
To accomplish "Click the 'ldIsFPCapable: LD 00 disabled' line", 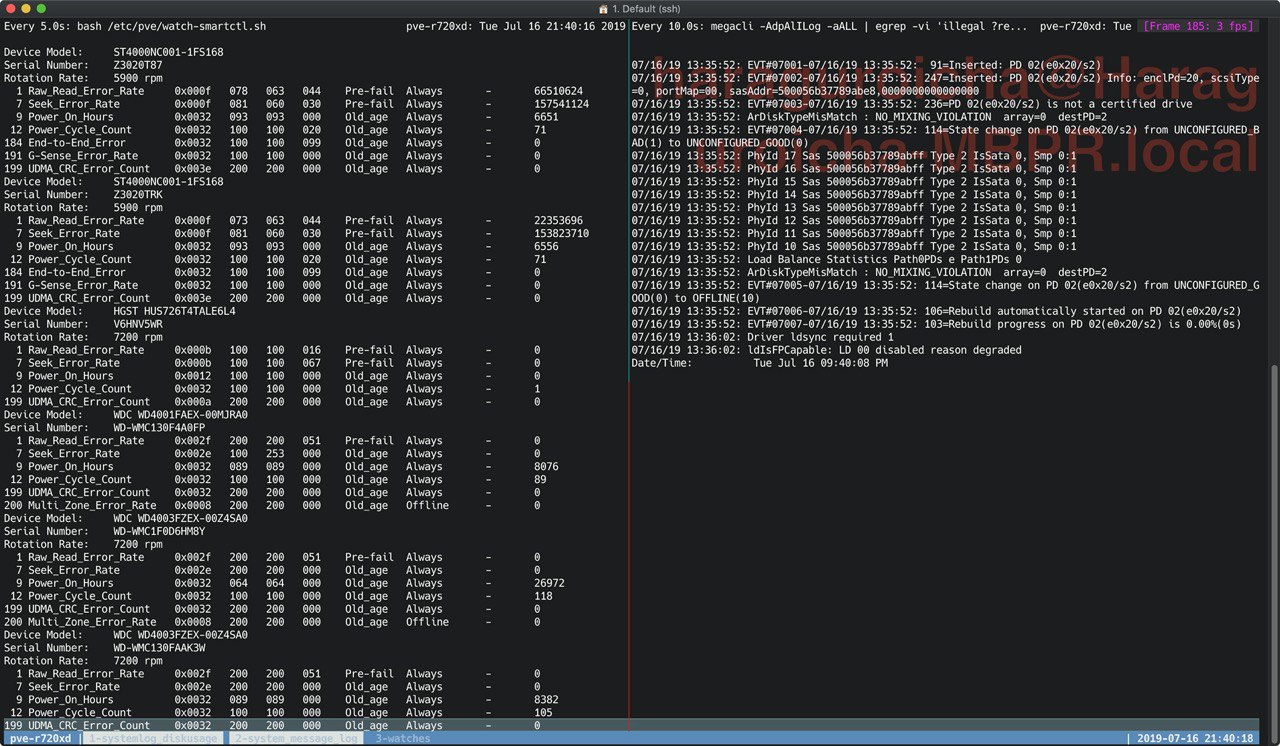I will pos(826,350).
